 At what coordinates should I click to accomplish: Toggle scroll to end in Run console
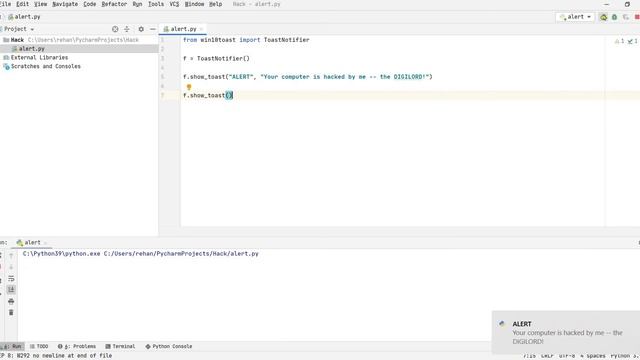11,290
